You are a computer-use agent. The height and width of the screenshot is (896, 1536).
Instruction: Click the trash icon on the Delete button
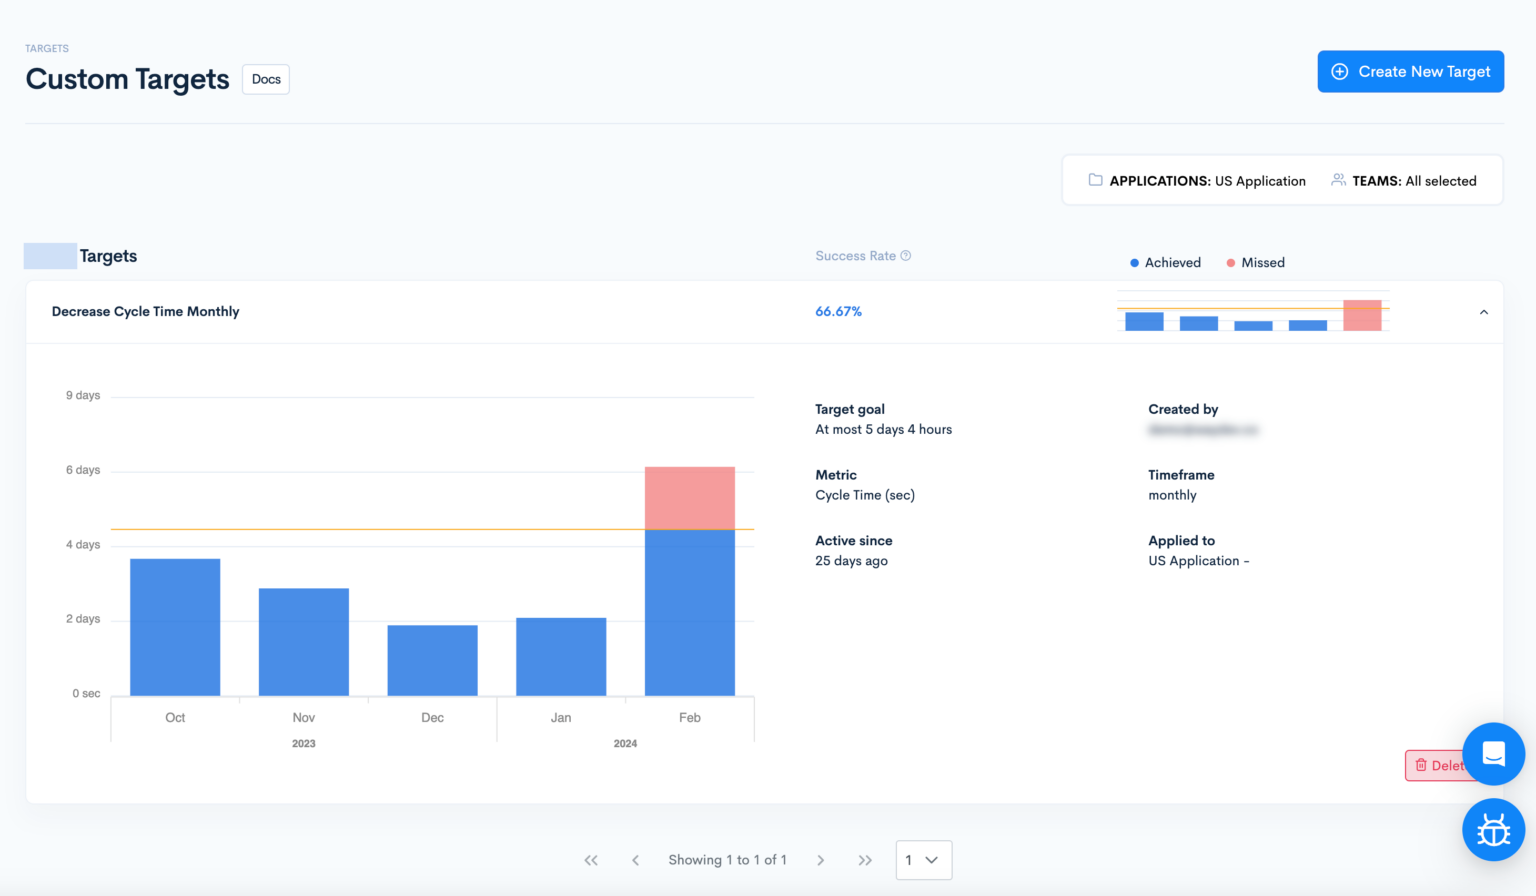tap(1421, 765)
